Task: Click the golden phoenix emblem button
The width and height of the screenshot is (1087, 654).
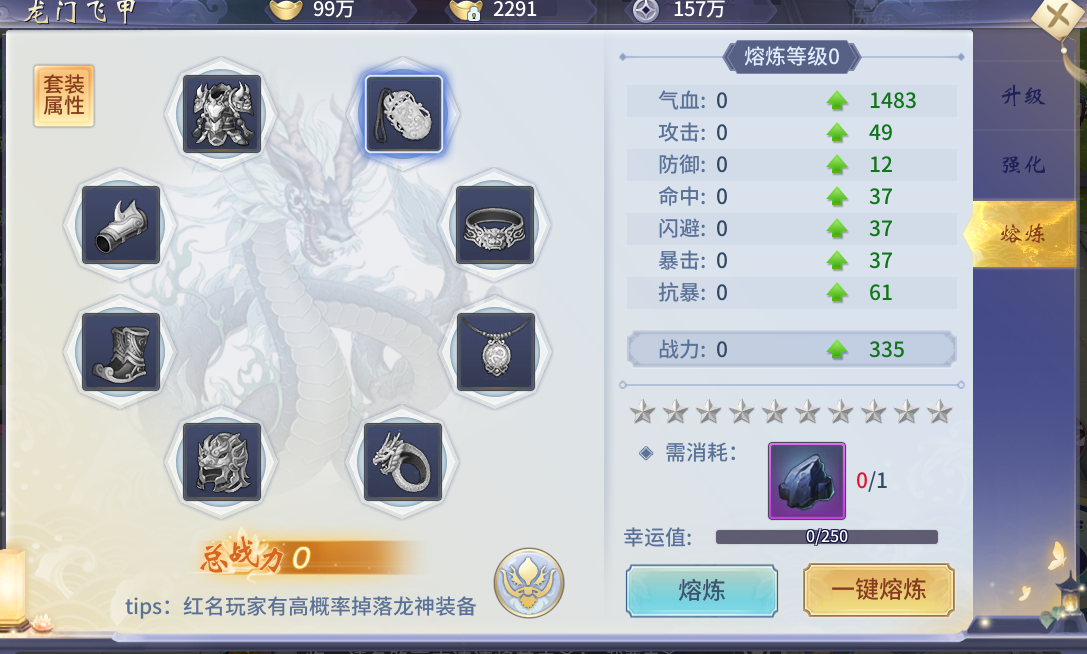Action: (x=529, y=583)
